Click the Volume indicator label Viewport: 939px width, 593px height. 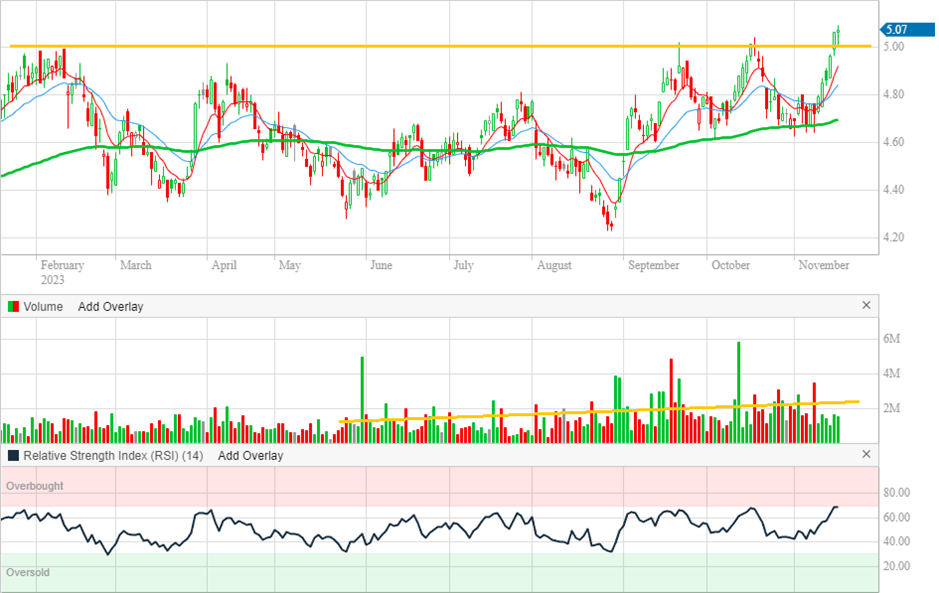[x=43, y=307]
